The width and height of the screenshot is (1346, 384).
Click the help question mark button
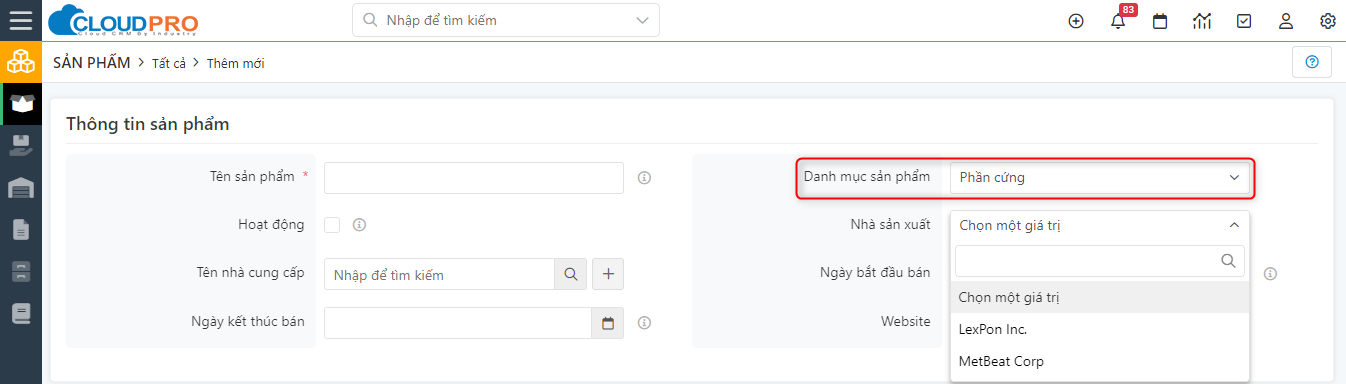(x=1312, y=62)
